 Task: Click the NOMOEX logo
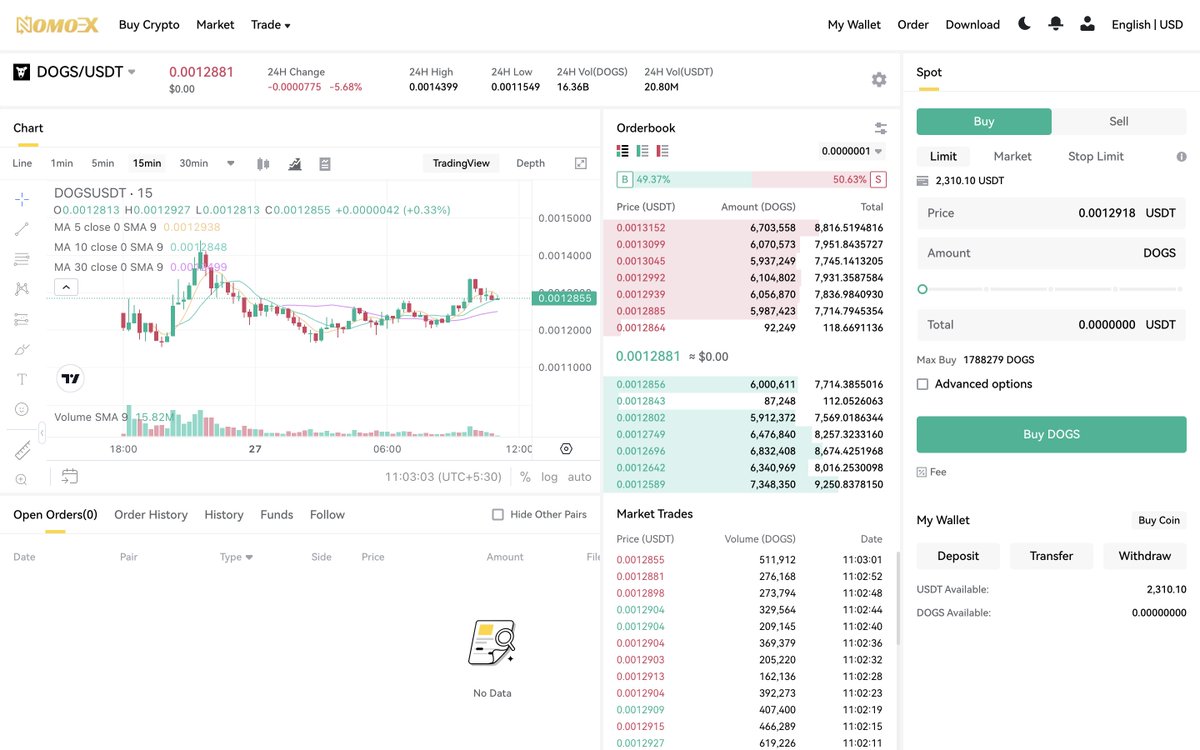coord(57,24)
